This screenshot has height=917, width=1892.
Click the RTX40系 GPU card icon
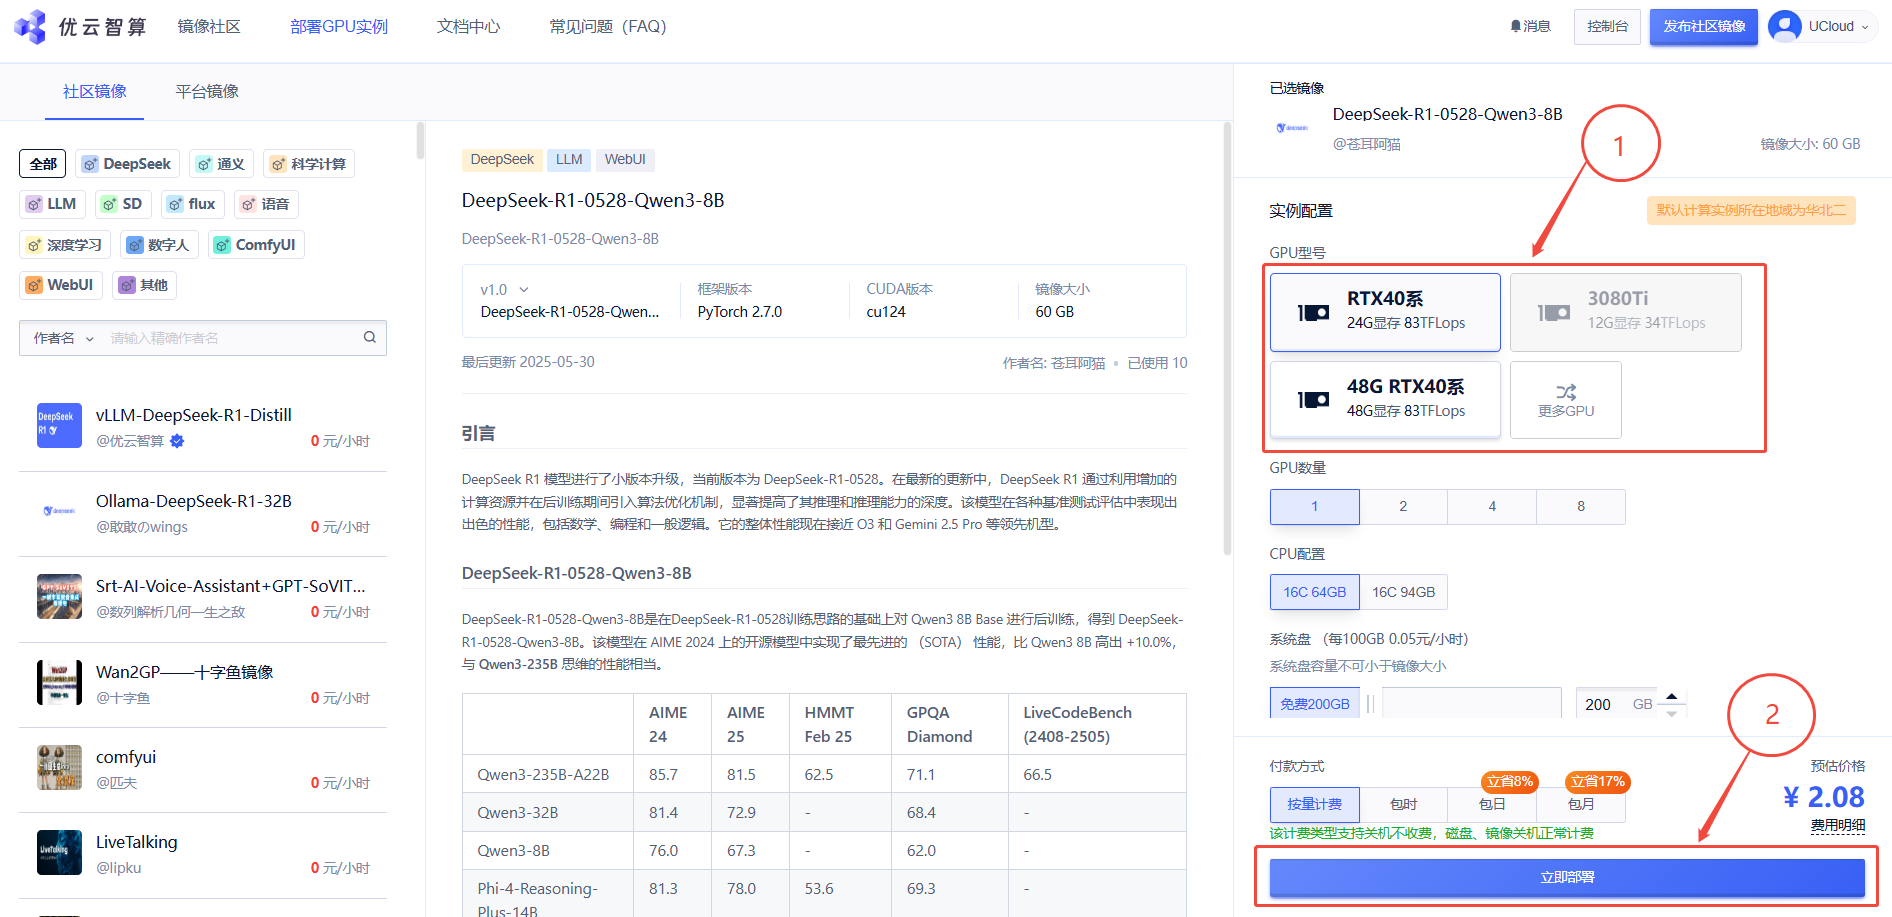(1313, 312)
